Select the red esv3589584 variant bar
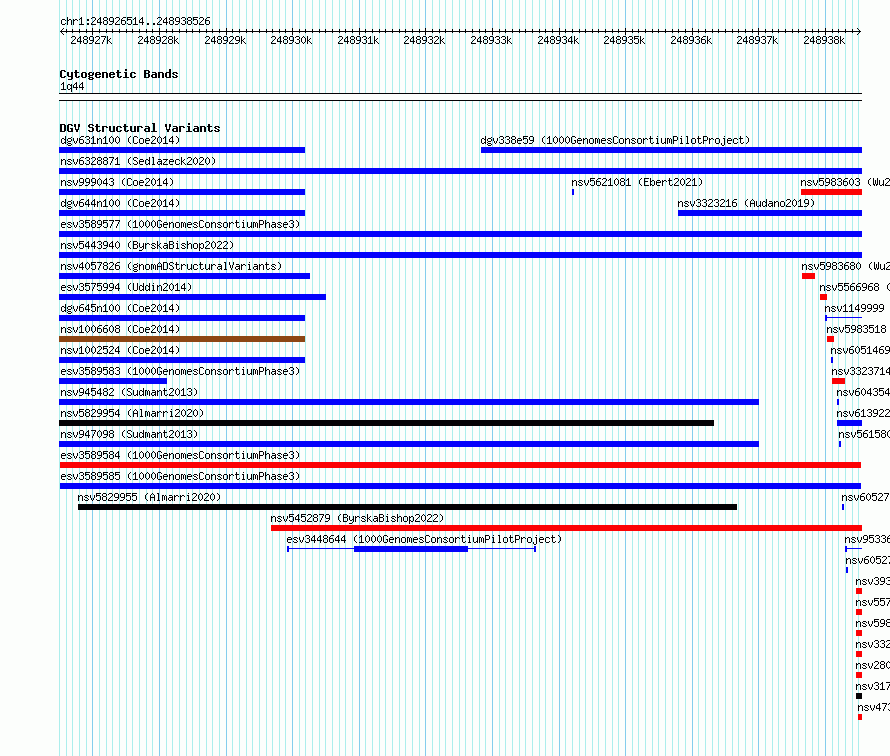The height and width of the screenshot is (756, 890). click(x=460, y=465)
